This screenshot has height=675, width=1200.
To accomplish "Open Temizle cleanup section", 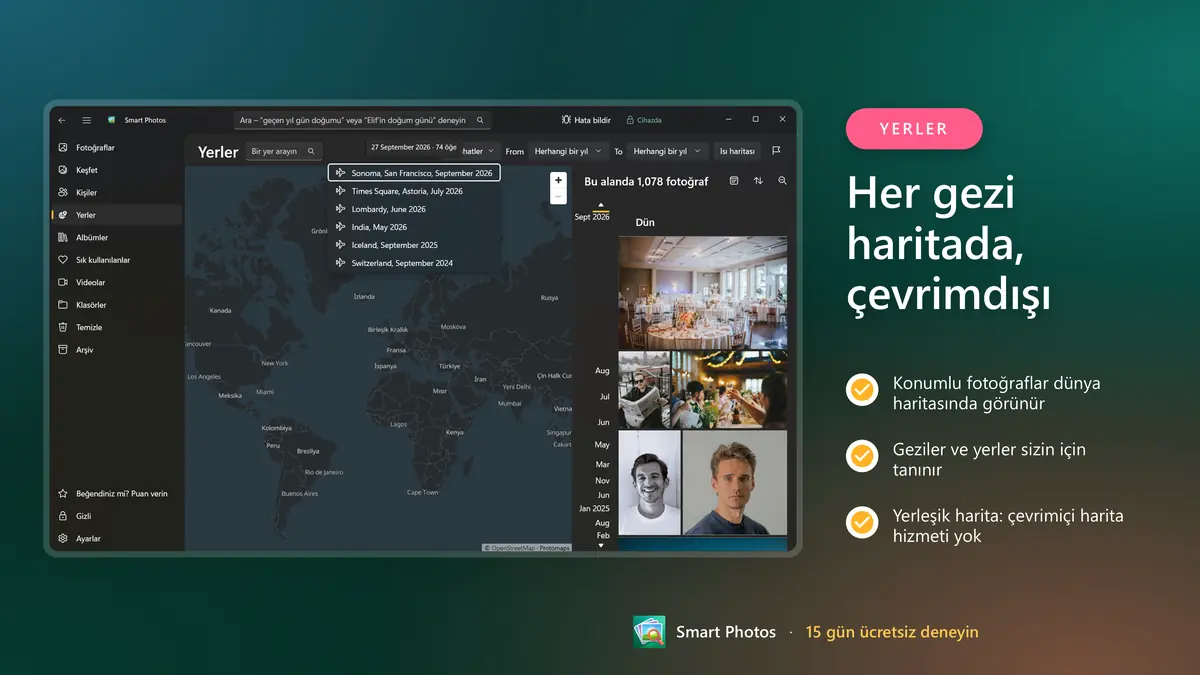I will [x=117, y=327].
